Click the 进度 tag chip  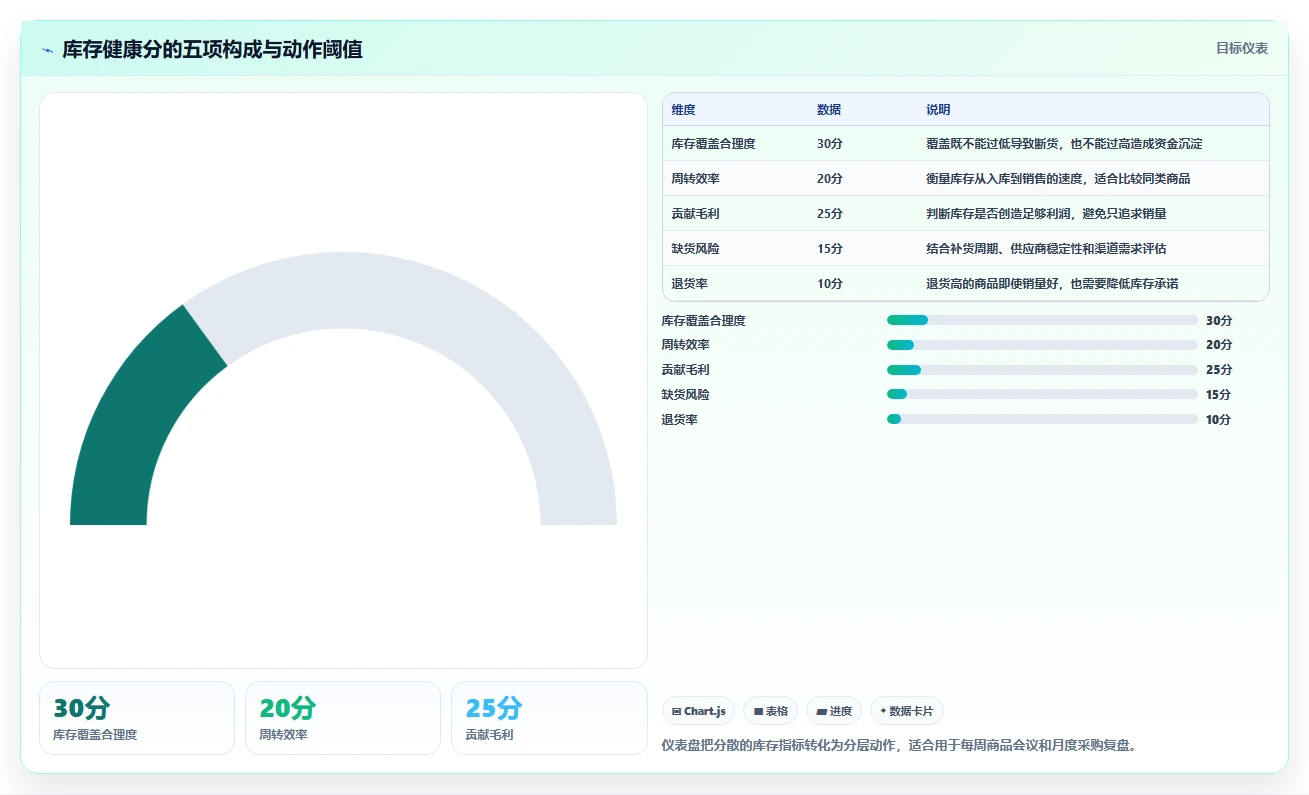(x=834, y=711)
